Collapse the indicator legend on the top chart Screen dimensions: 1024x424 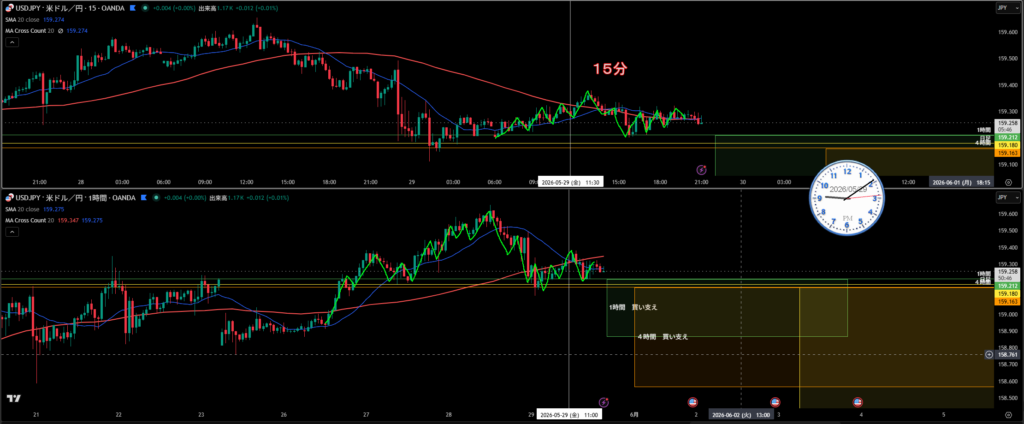tap(12, 42)
